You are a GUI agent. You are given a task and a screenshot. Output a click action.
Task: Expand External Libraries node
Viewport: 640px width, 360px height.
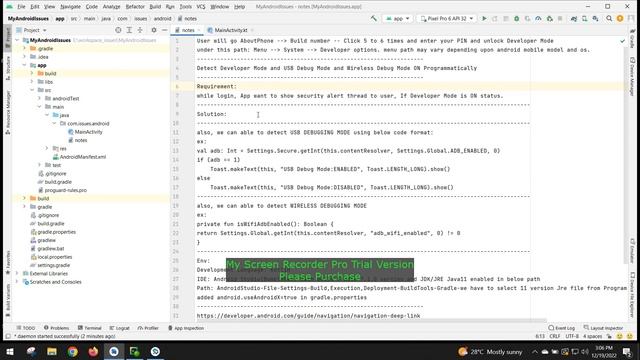pyautogui.click(x=17, y=273)
